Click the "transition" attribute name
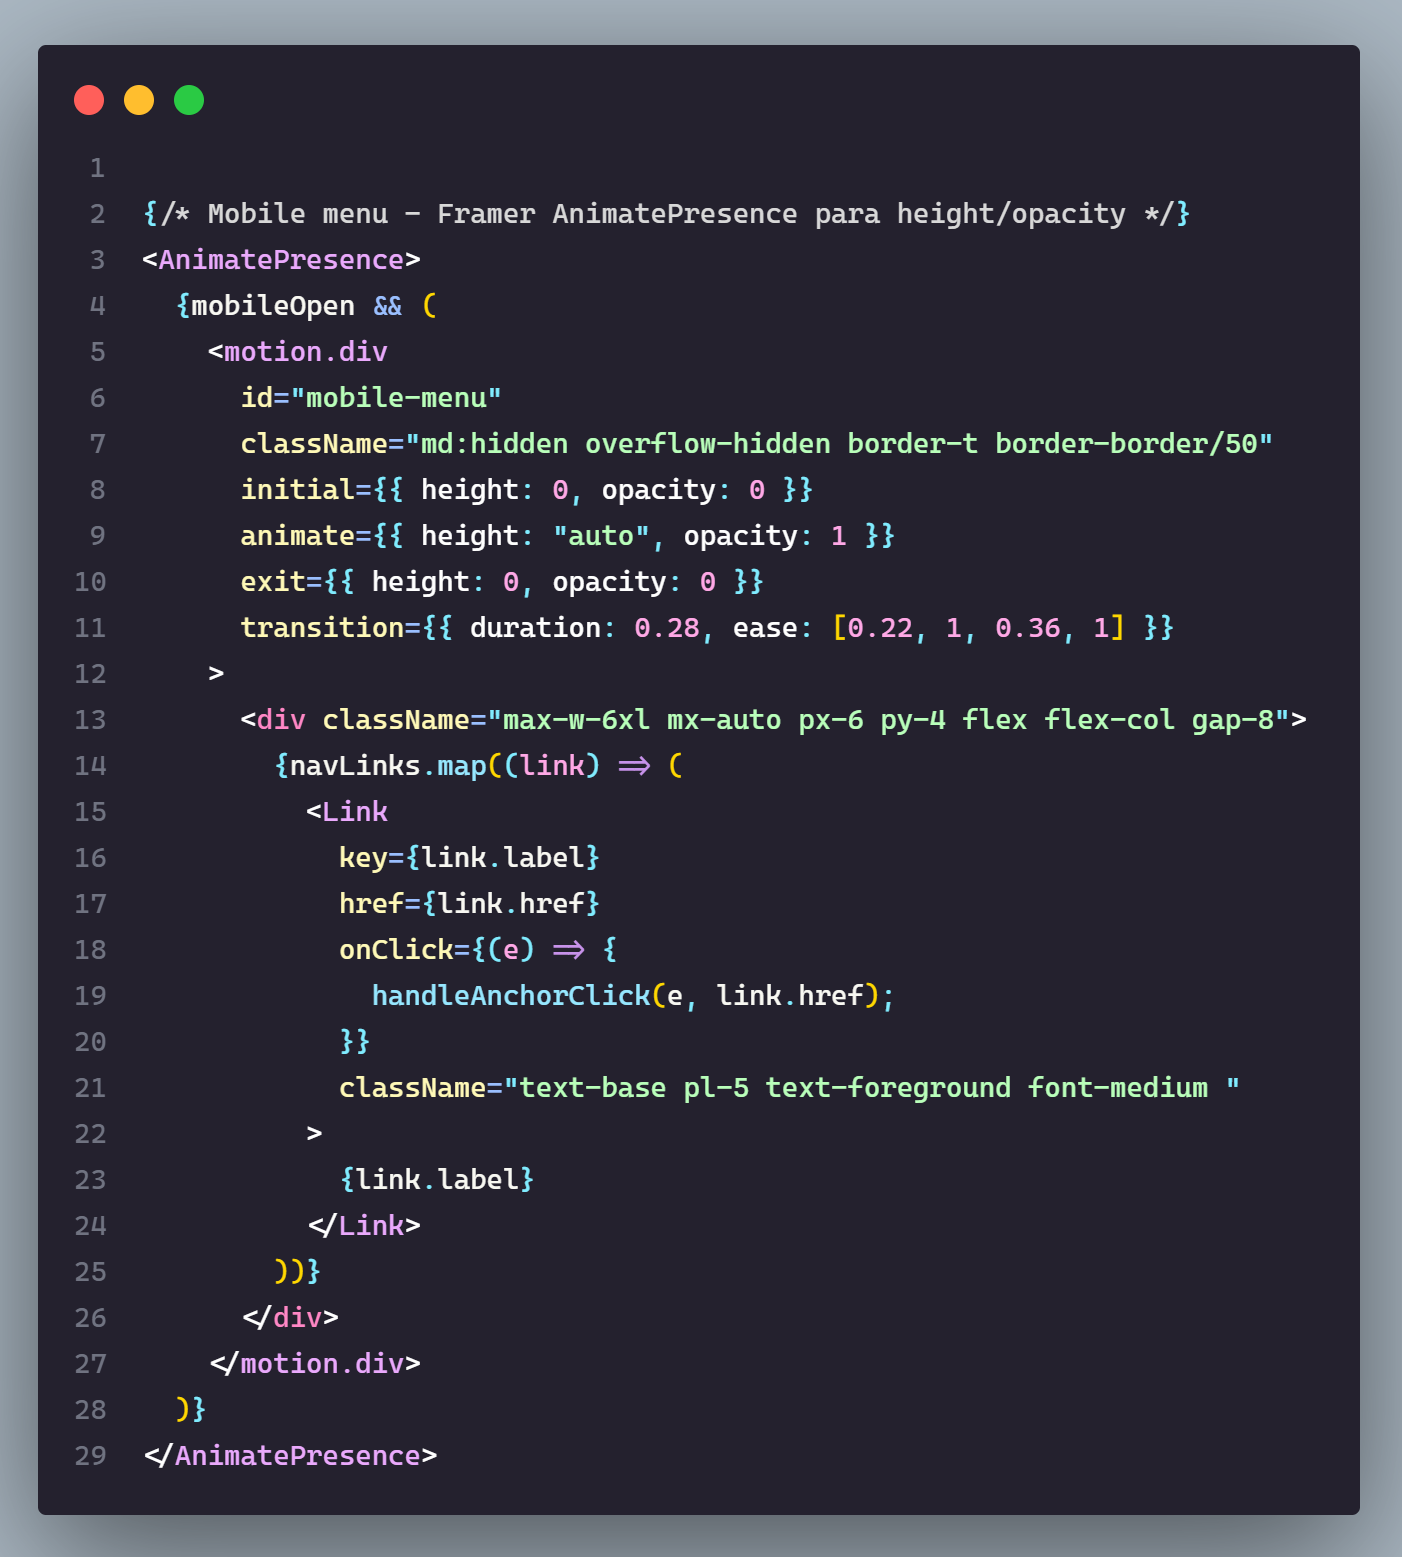Viewport: 1402px width, 1557px height. (322, 628)
